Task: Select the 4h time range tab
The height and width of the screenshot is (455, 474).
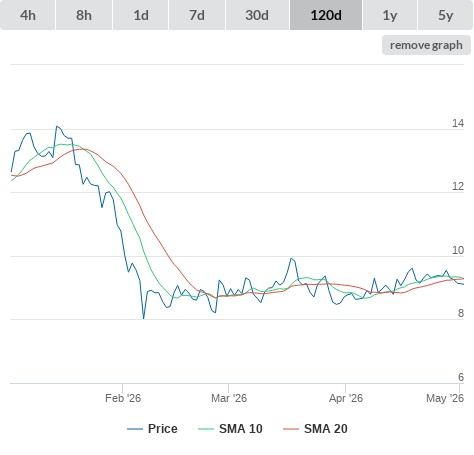Action: pos(28,15)
